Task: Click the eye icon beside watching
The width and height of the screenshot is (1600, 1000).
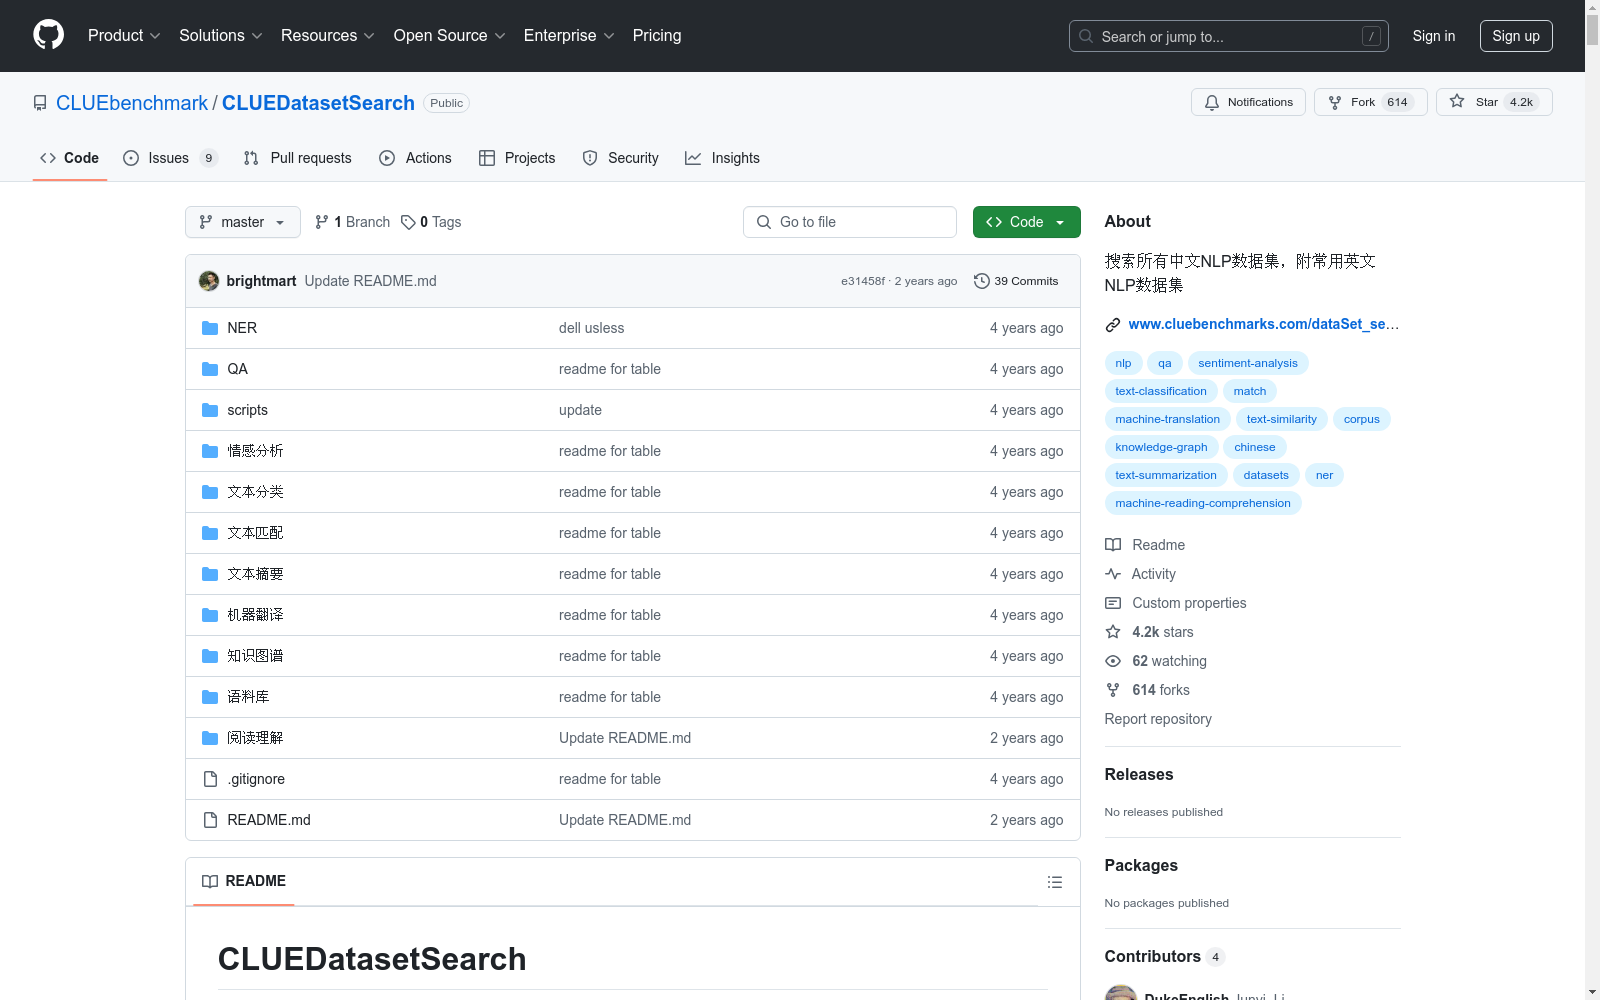Action: [1113, 661]
